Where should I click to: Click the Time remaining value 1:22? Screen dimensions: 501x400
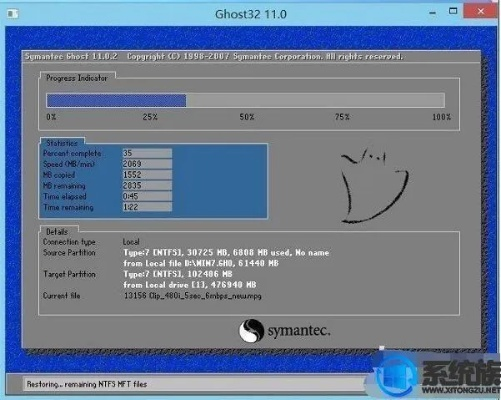147,207
